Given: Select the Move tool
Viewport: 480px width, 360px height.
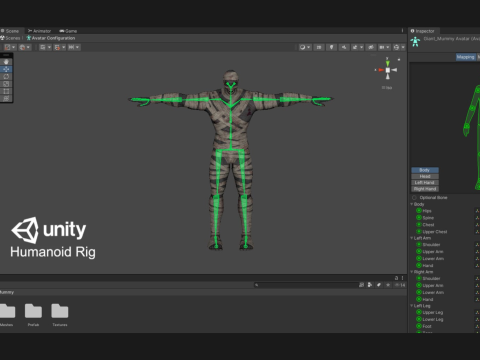Looking at the screenshot, I should click(6, 69).
